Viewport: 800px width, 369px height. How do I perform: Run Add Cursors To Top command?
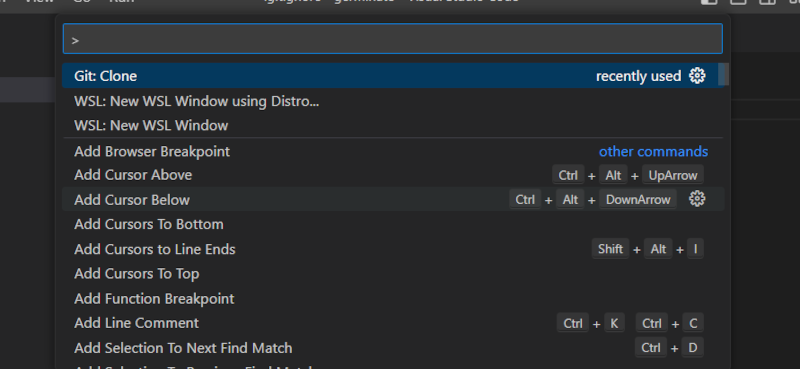click(392, 274)
